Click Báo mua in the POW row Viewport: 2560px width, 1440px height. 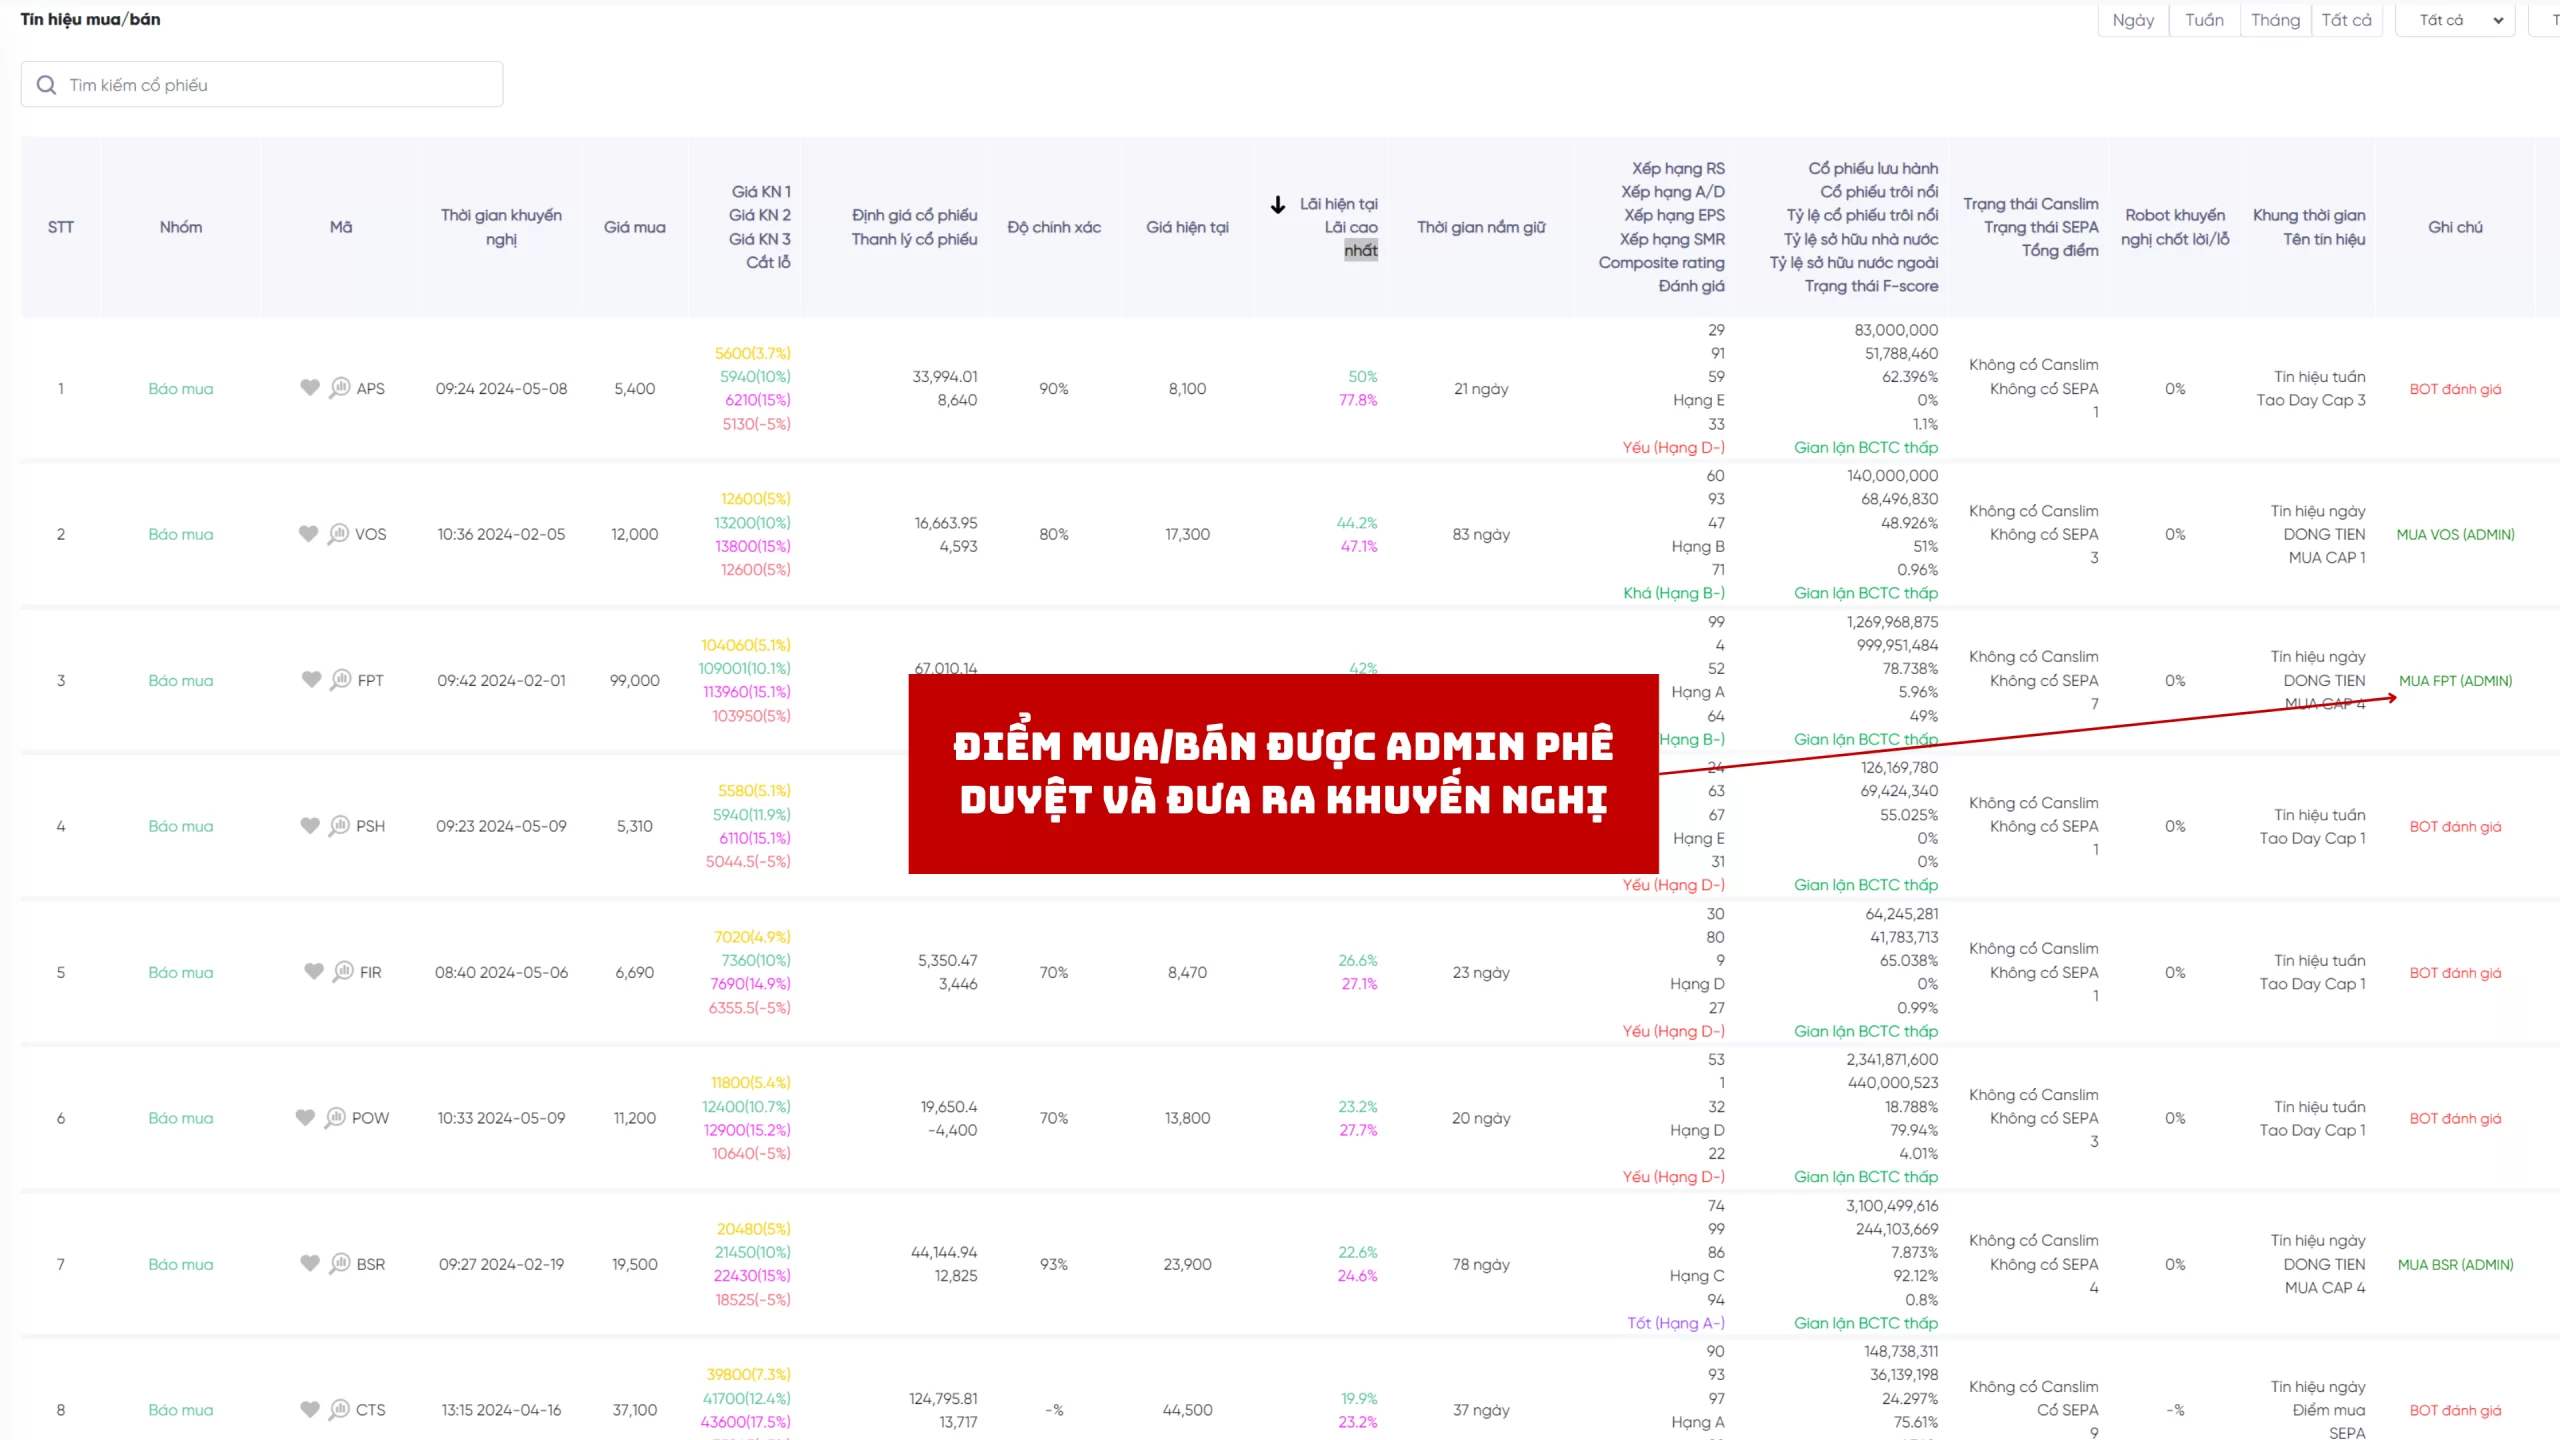181,1119
